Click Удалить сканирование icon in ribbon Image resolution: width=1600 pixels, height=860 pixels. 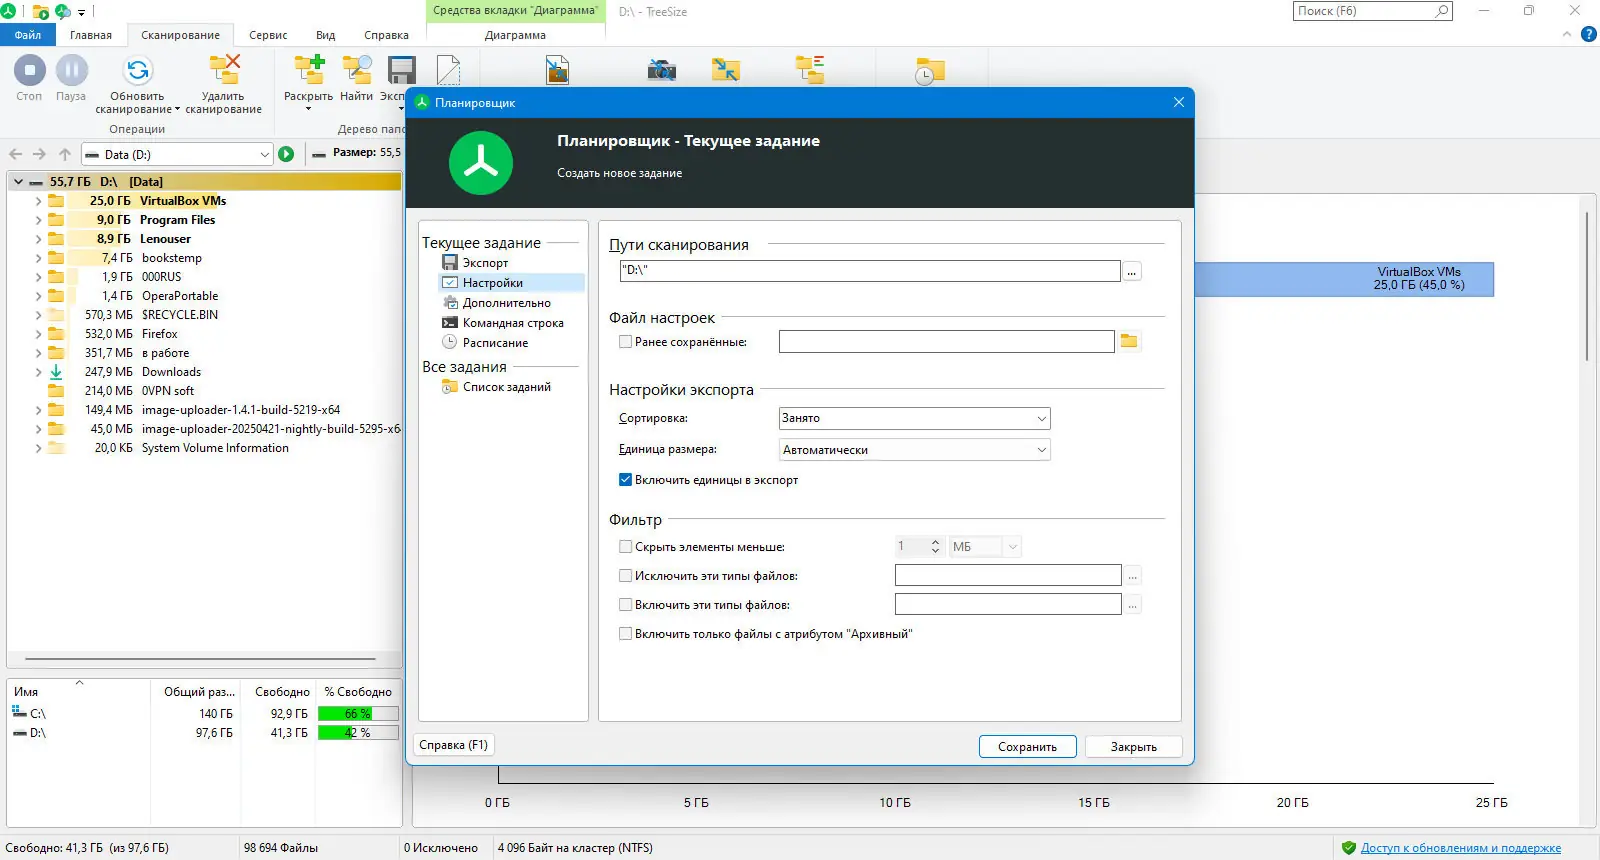pos(224,70)
